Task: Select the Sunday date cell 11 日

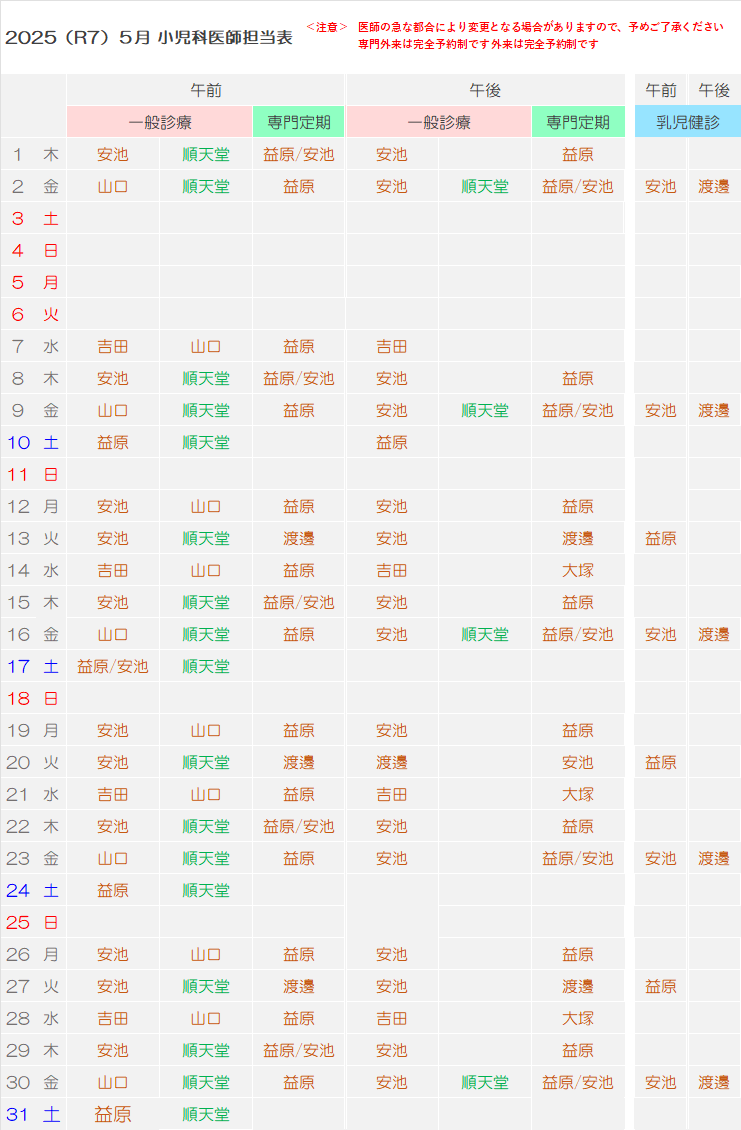Action: click(33, 475)
